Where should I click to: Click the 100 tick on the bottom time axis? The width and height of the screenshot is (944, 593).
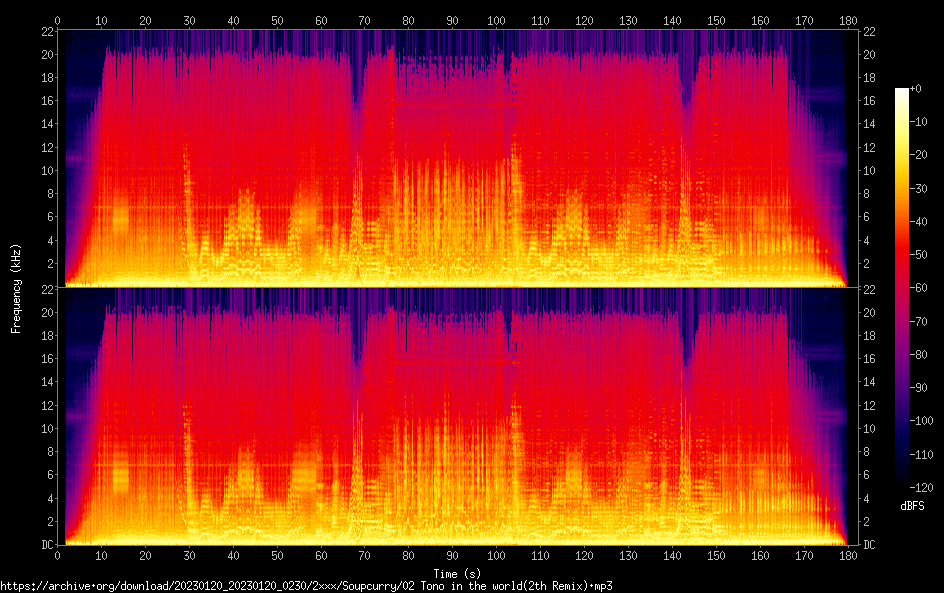point(496,556)
